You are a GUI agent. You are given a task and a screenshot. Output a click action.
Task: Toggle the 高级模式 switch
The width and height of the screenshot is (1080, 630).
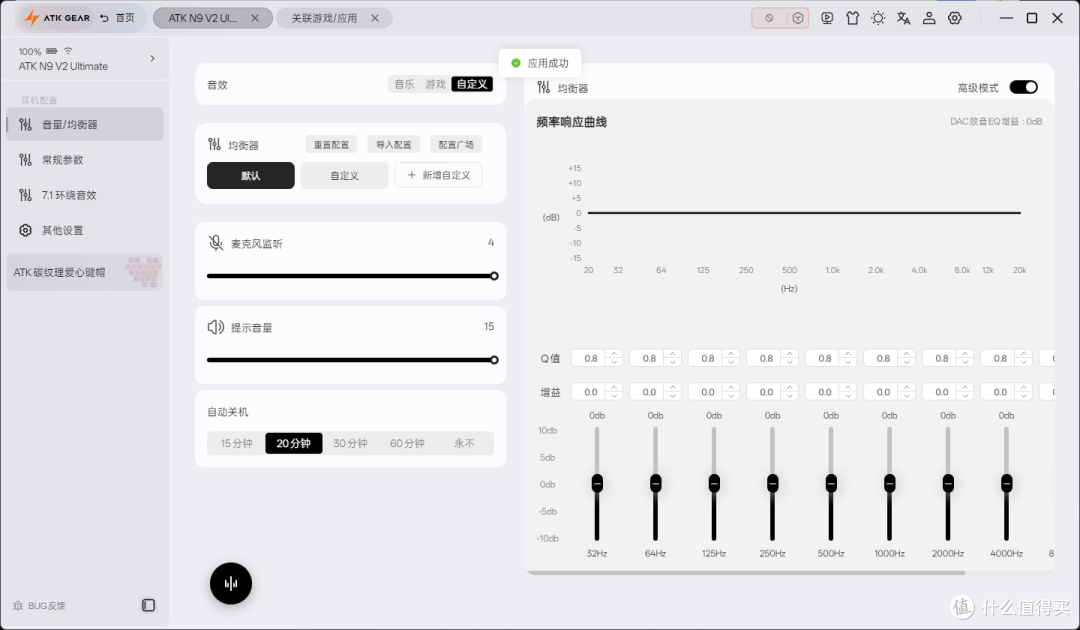coord(1024,87)
